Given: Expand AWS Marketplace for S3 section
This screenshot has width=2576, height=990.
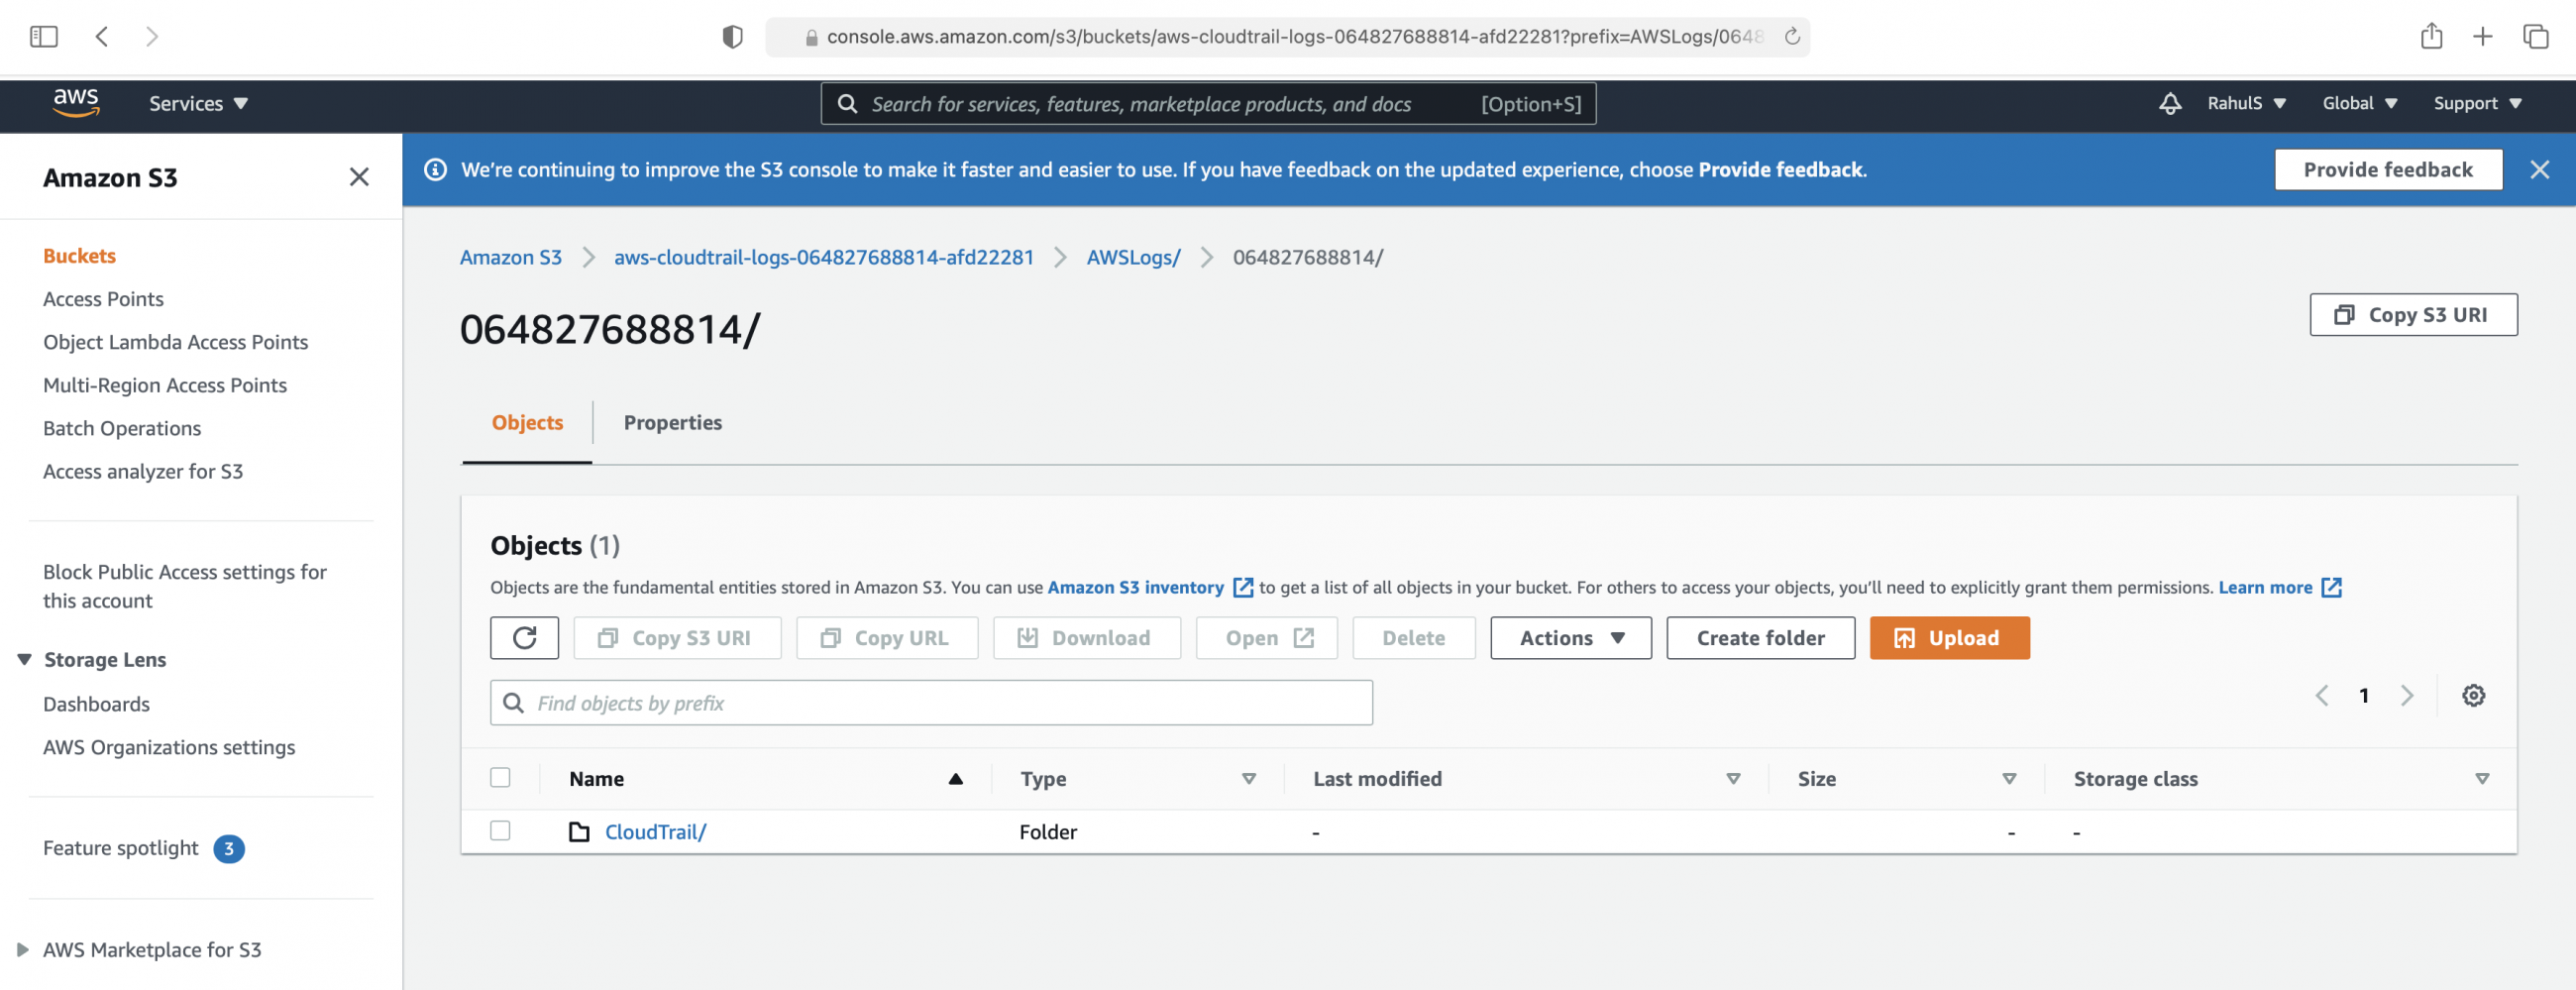Looking at the screenshot, I should 151,949.
